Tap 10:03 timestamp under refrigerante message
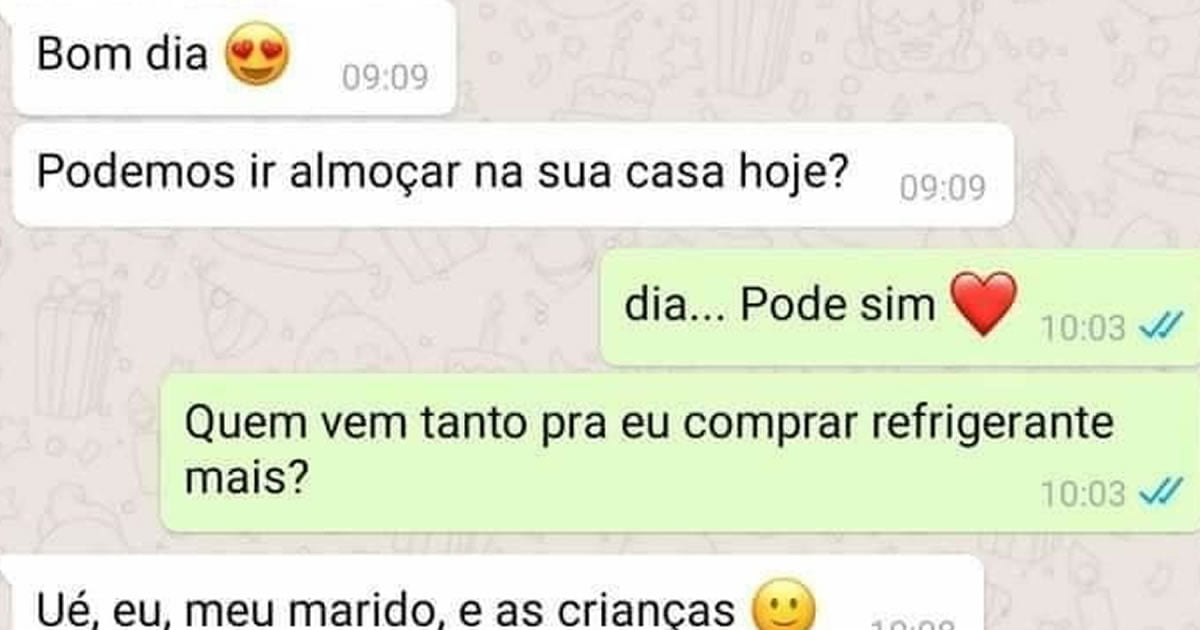Image resolution: width=1200 pixels, height=630 pixels. pos(1084,494)
